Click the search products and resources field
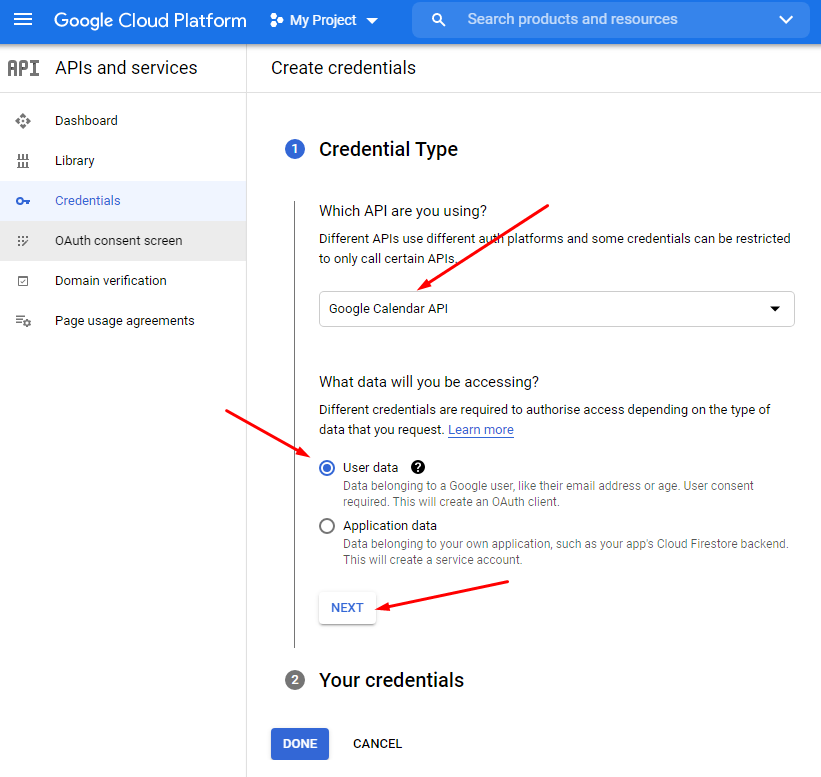The image size is (821, 777). click(x=600, y=20)
